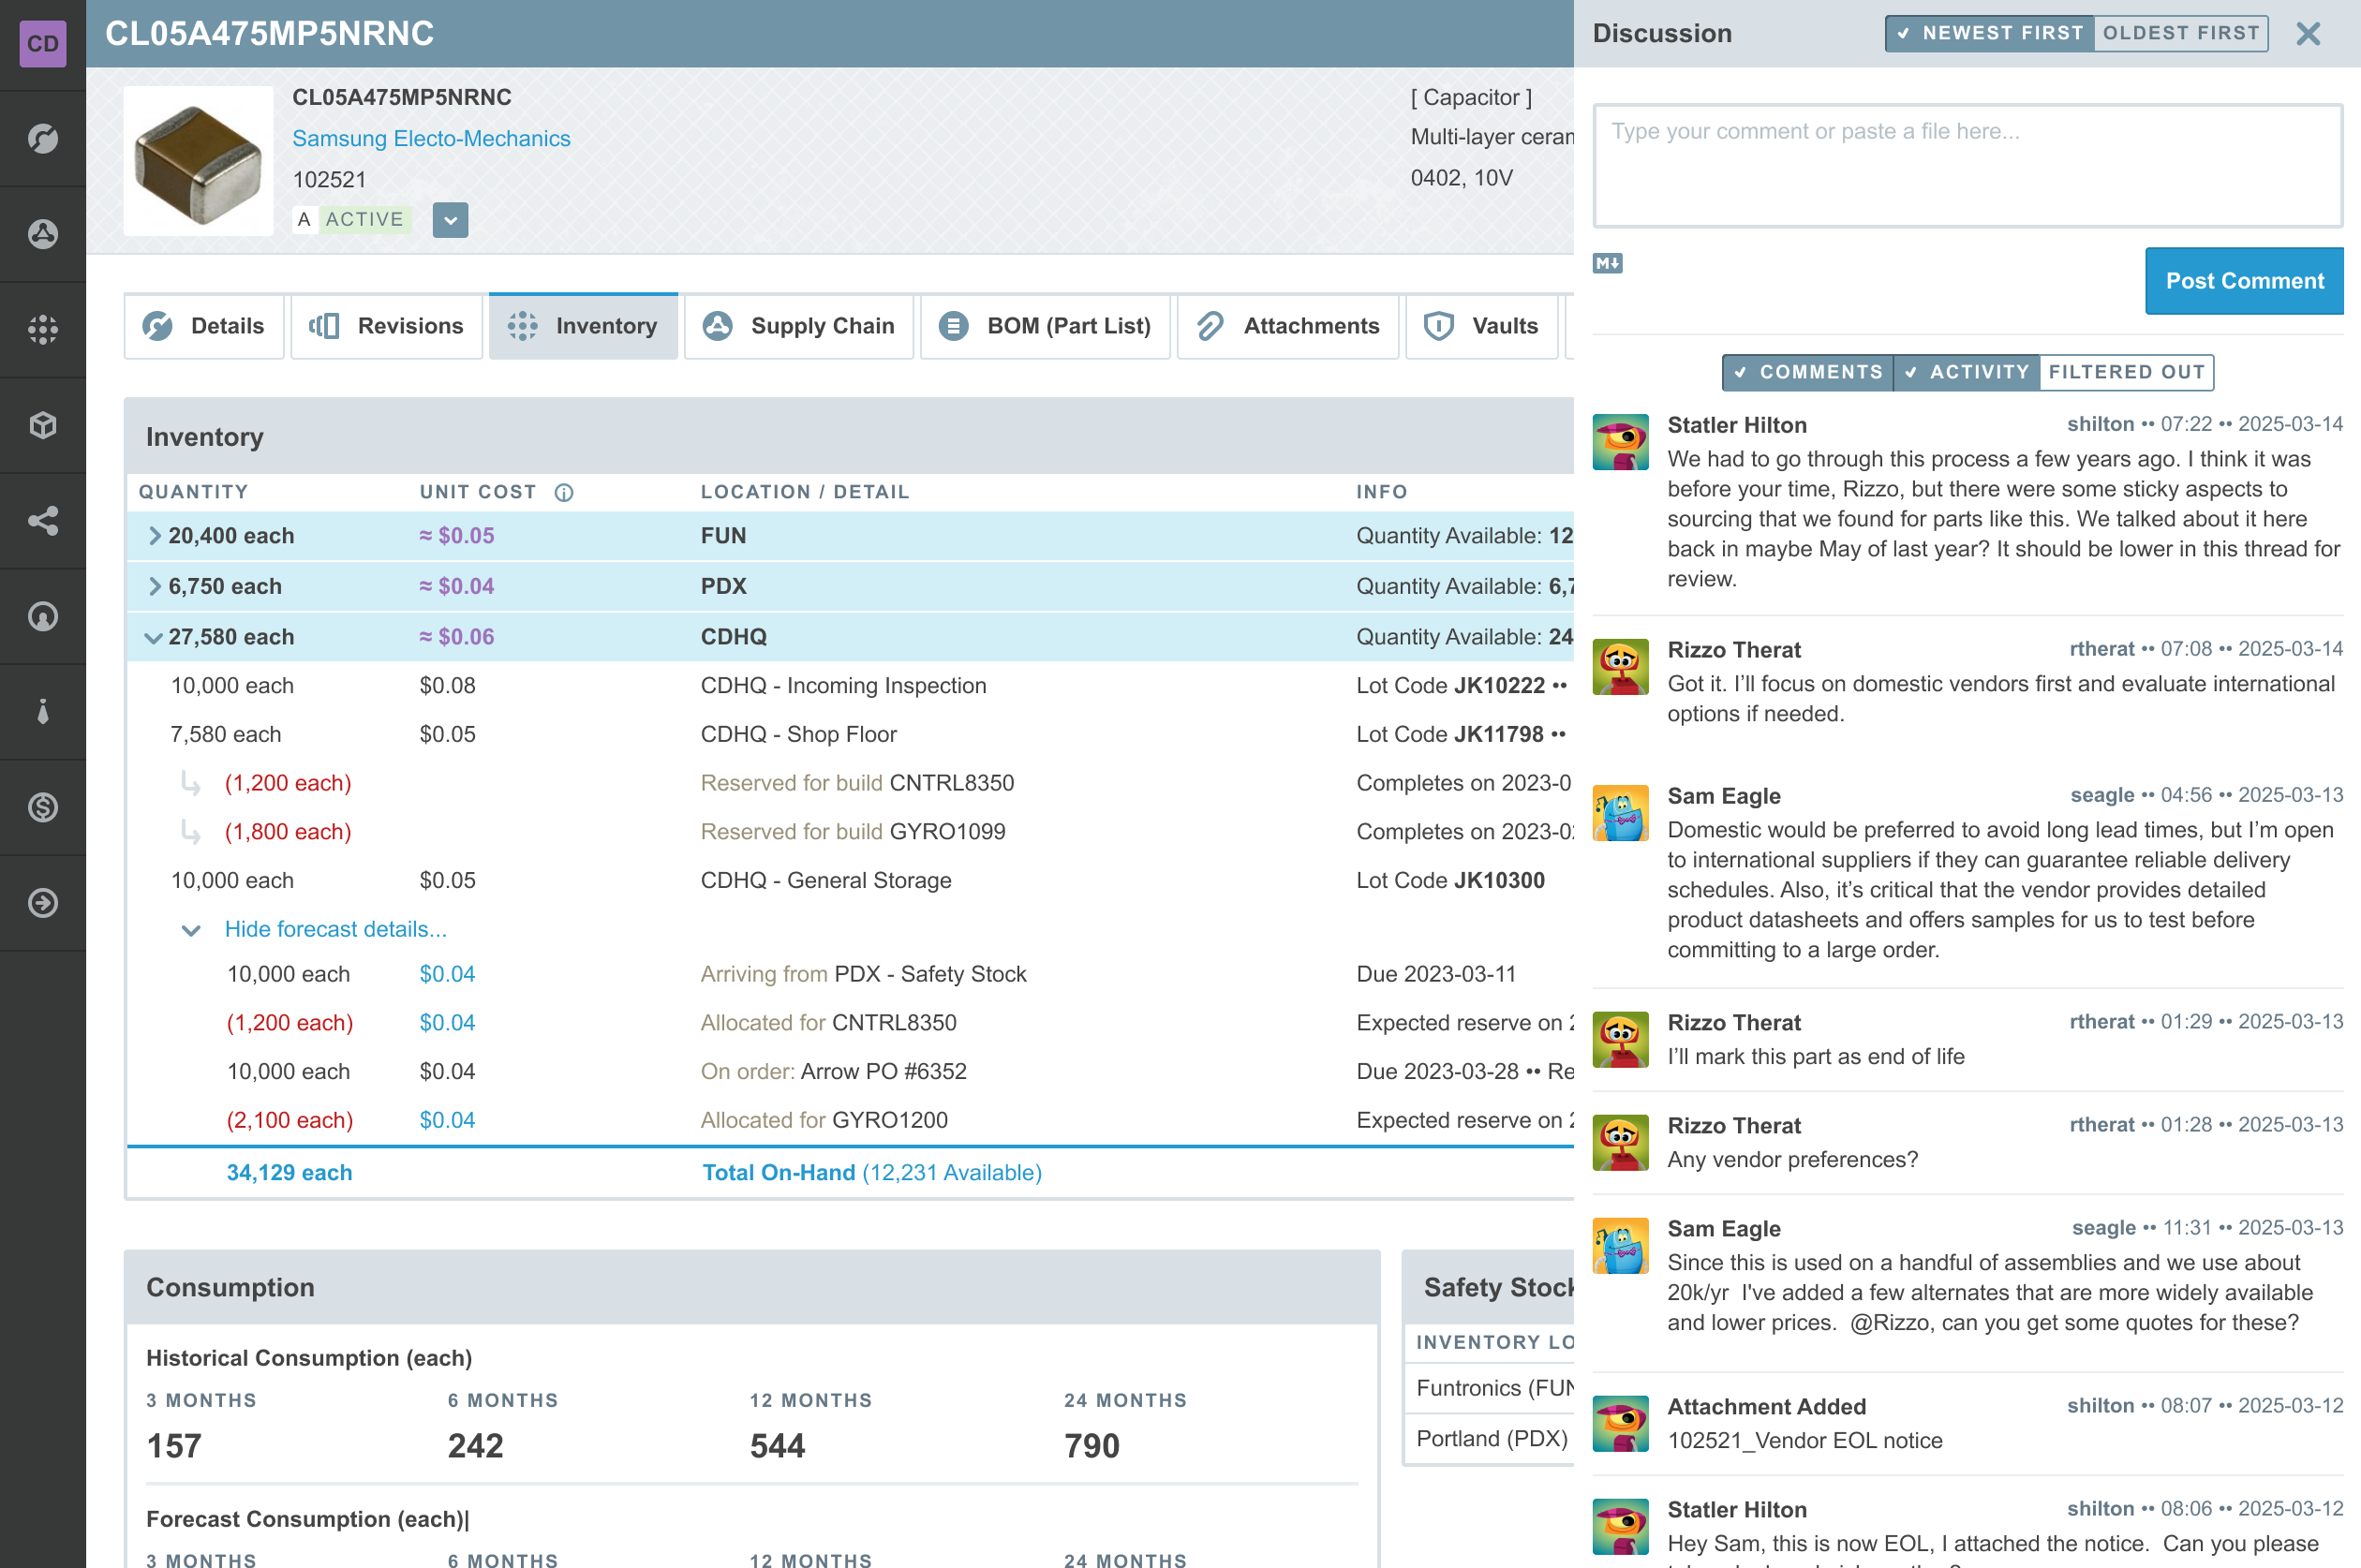Click Sam Eagle's avatar on 04:56 comment
The image size is (2361, 1568).
coord(1620,813)
